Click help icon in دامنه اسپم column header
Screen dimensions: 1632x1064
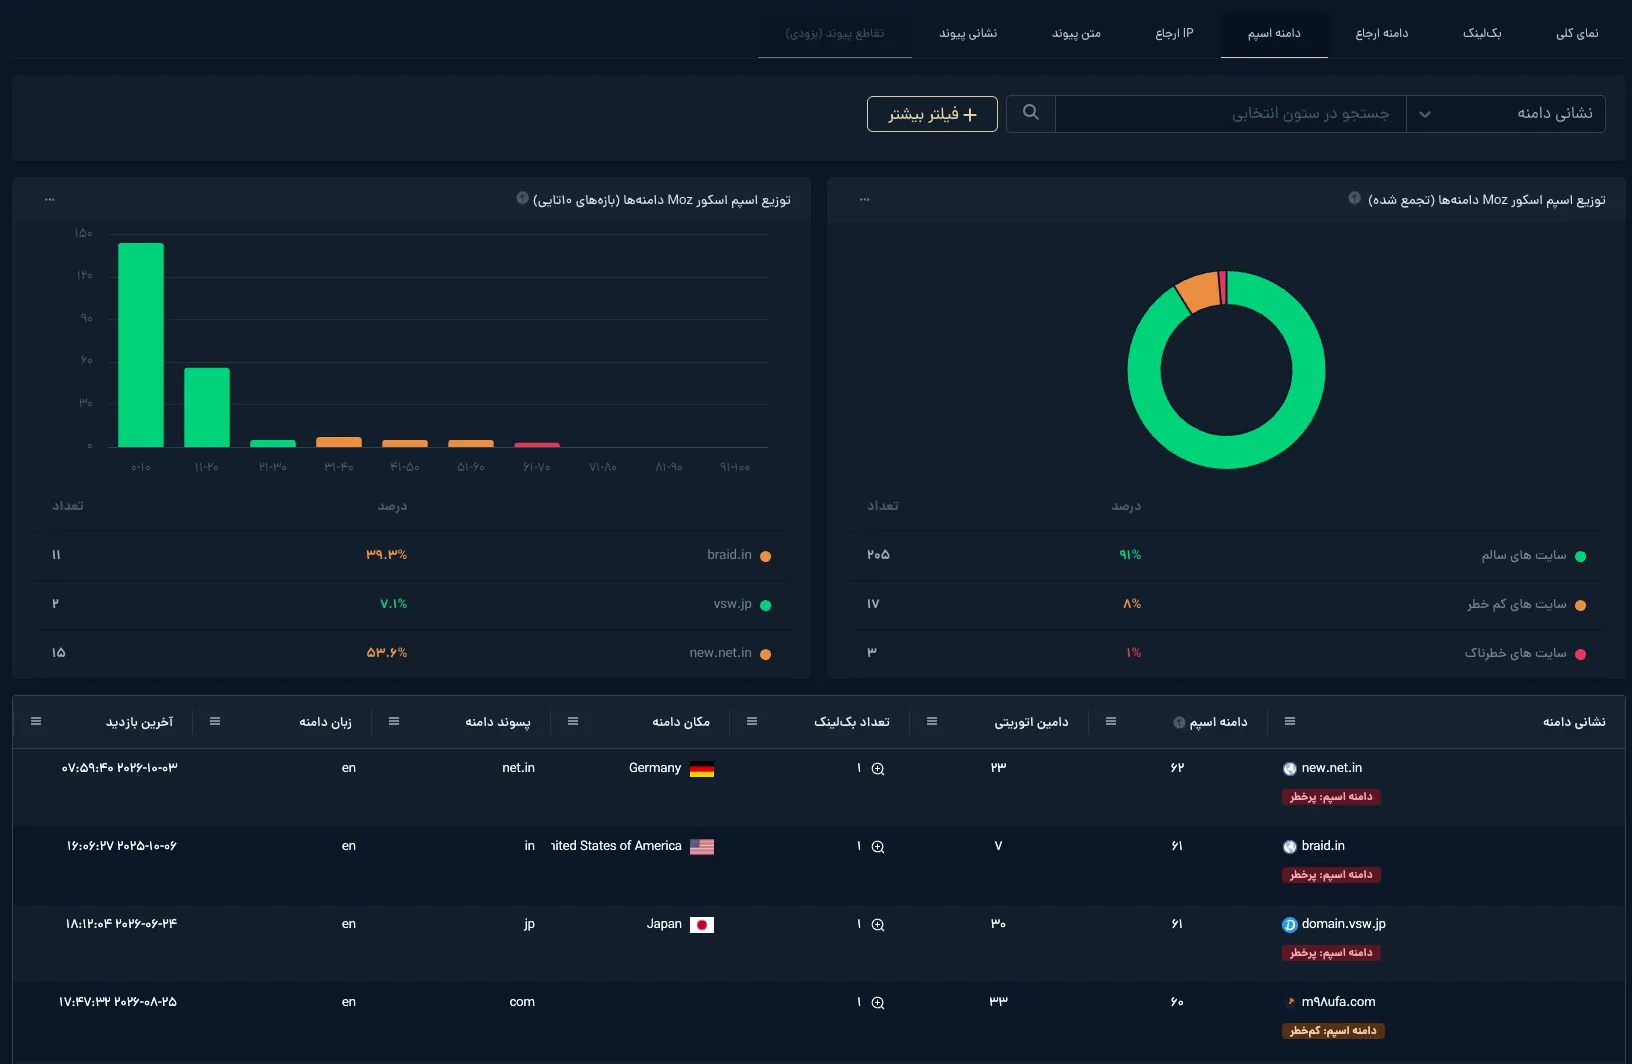[x=1179, y=722]
